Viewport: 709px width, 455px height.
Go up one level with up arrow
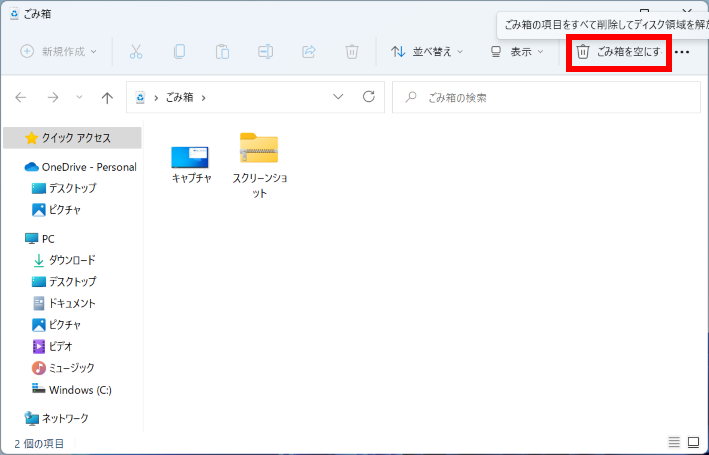tap(107, 97)
